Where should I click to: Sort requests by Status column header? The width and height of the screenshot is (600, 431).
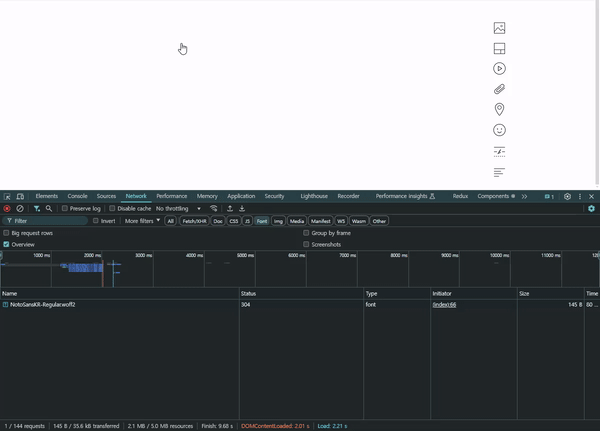click(301, 294)
